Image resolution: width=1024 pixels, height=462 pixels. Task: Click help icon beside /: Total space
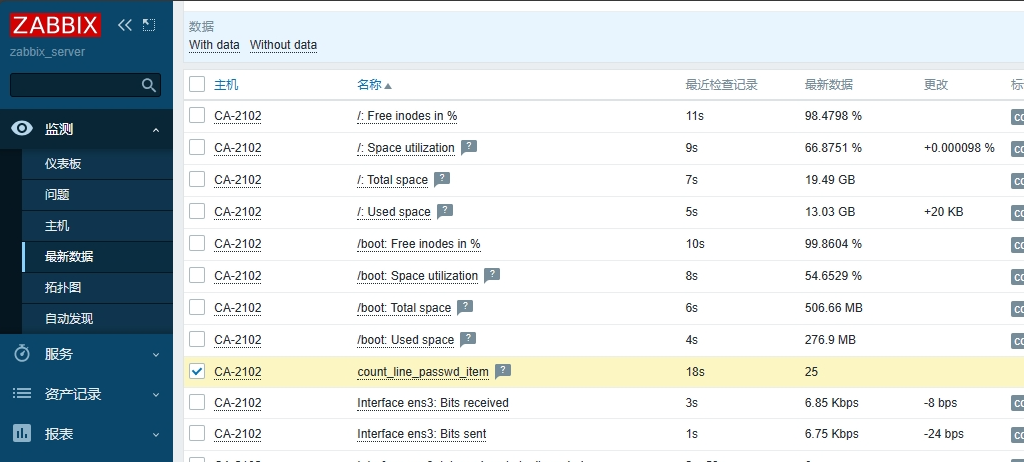click(441, 179)
